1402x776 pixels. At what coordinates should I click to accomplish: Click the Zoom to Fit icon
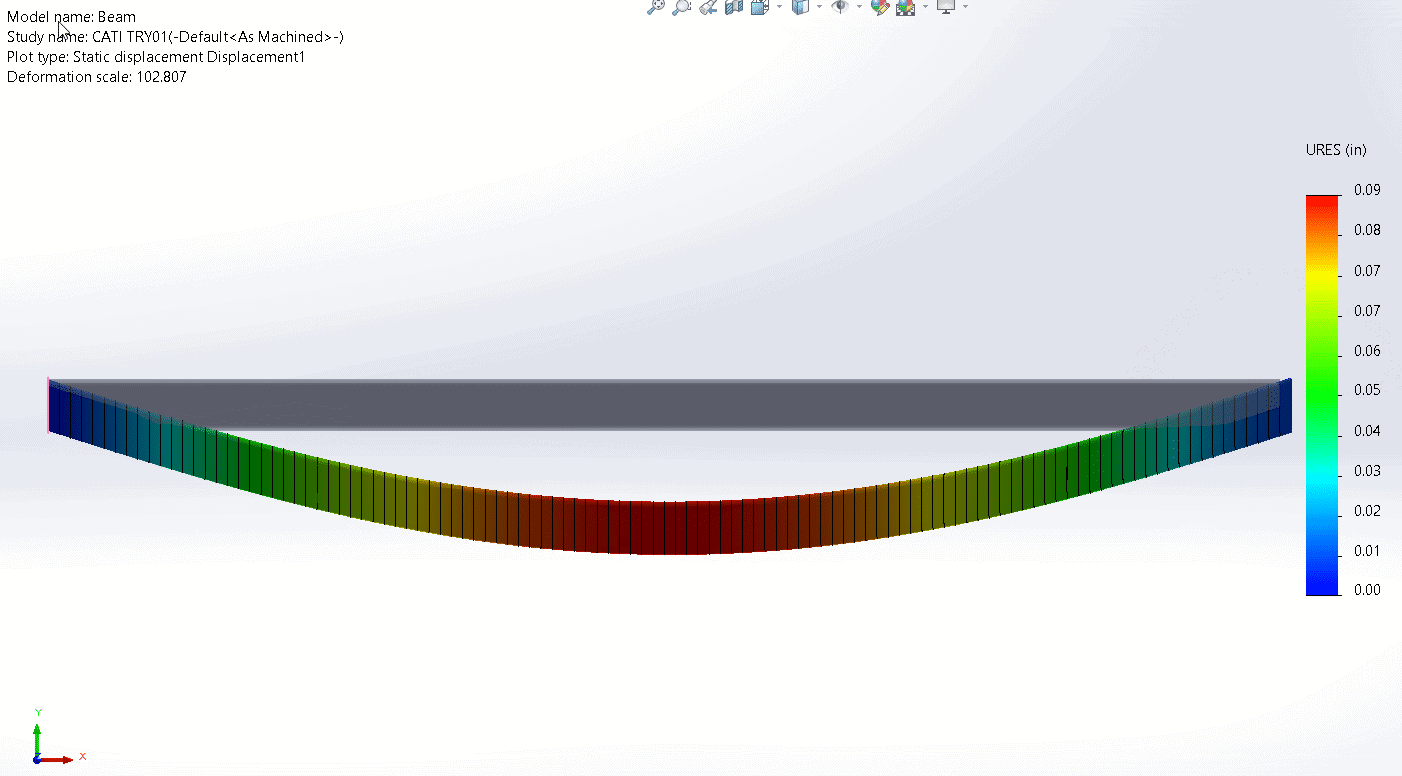[655, 6]
